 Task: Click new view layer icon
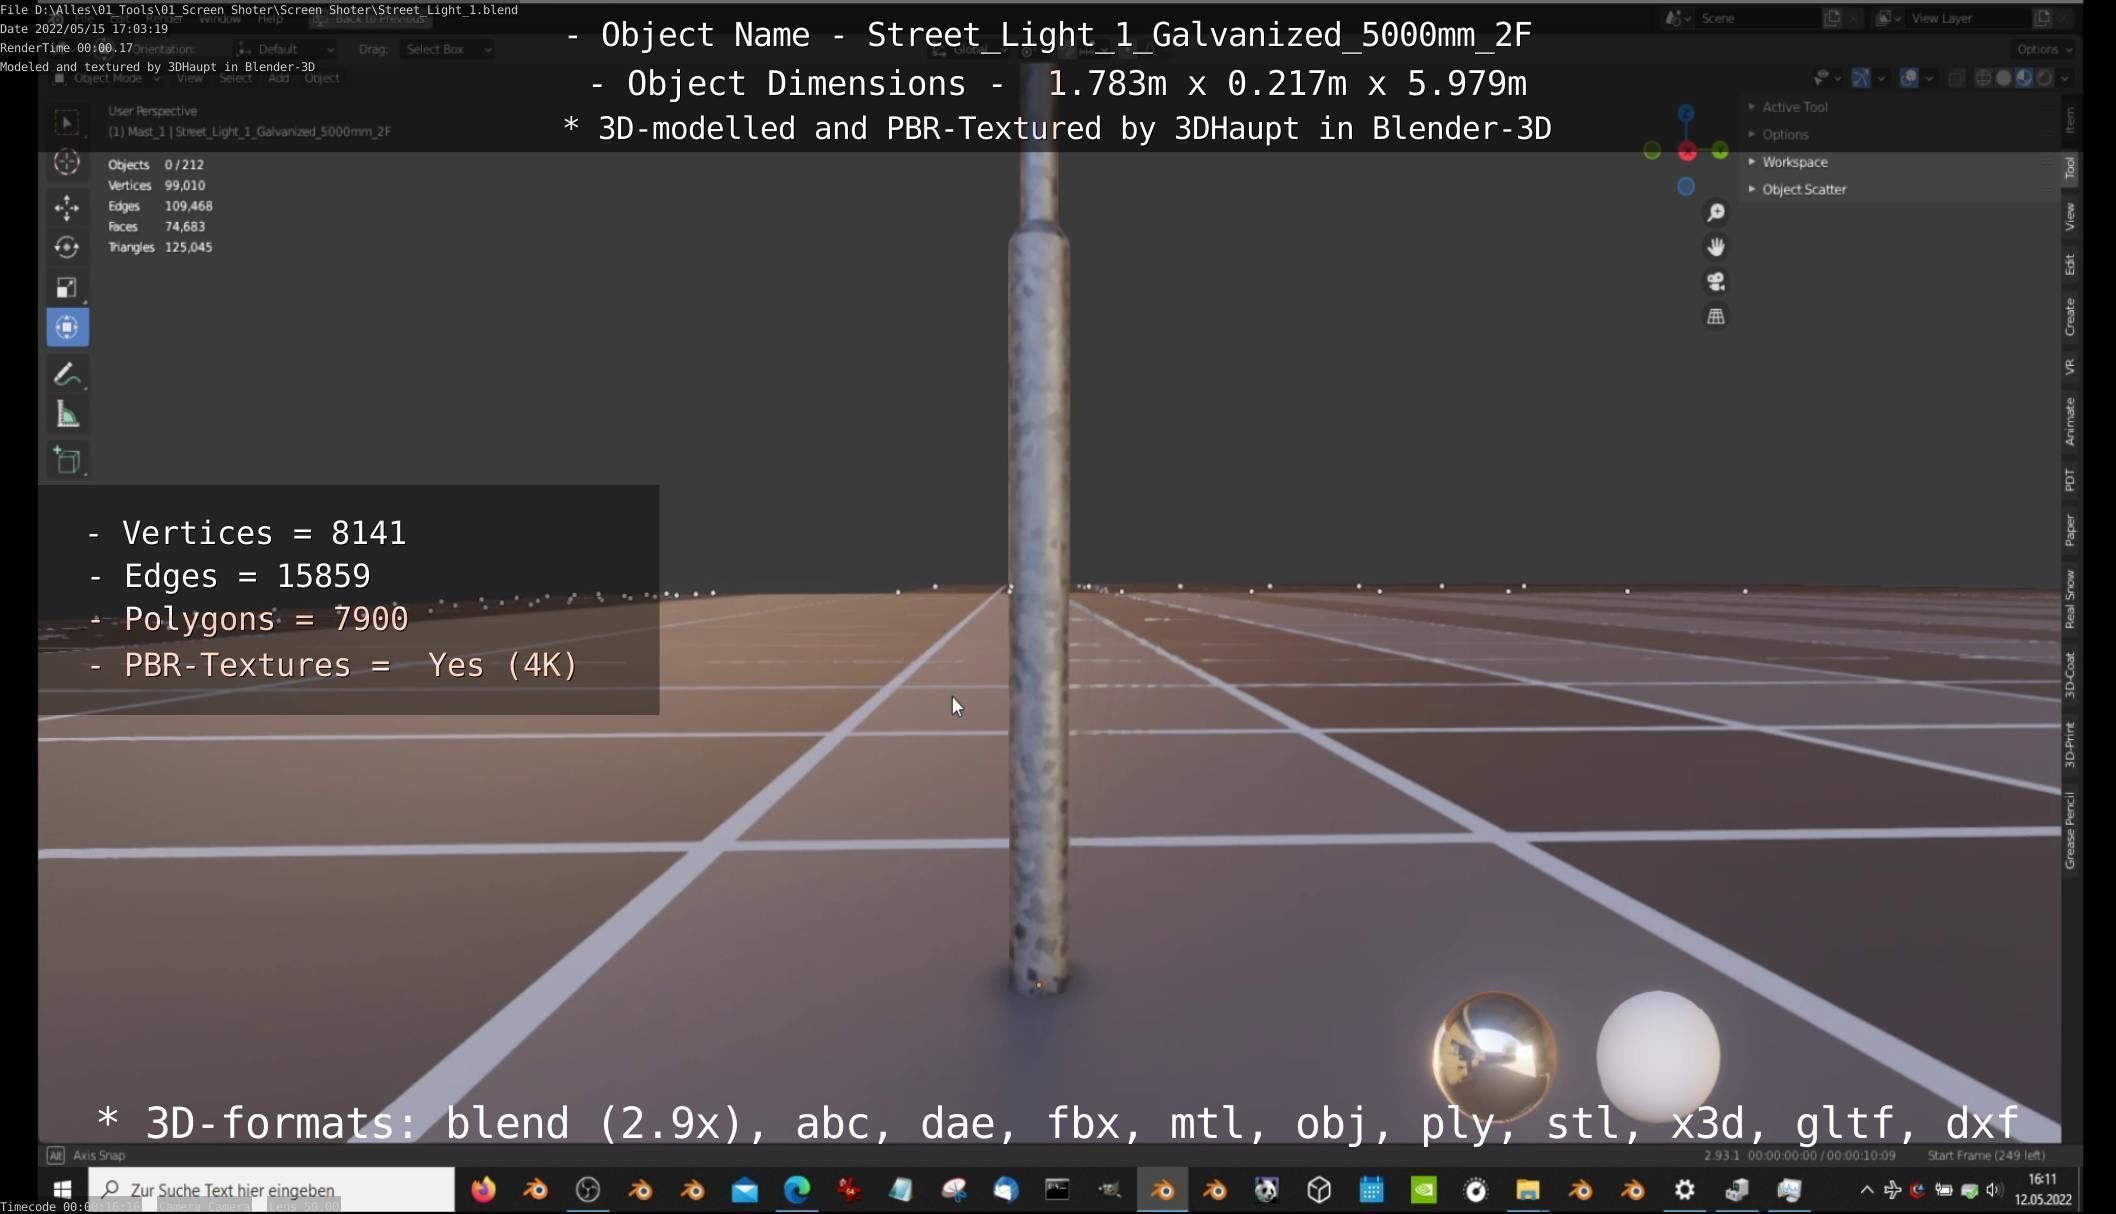(2042, 18)
